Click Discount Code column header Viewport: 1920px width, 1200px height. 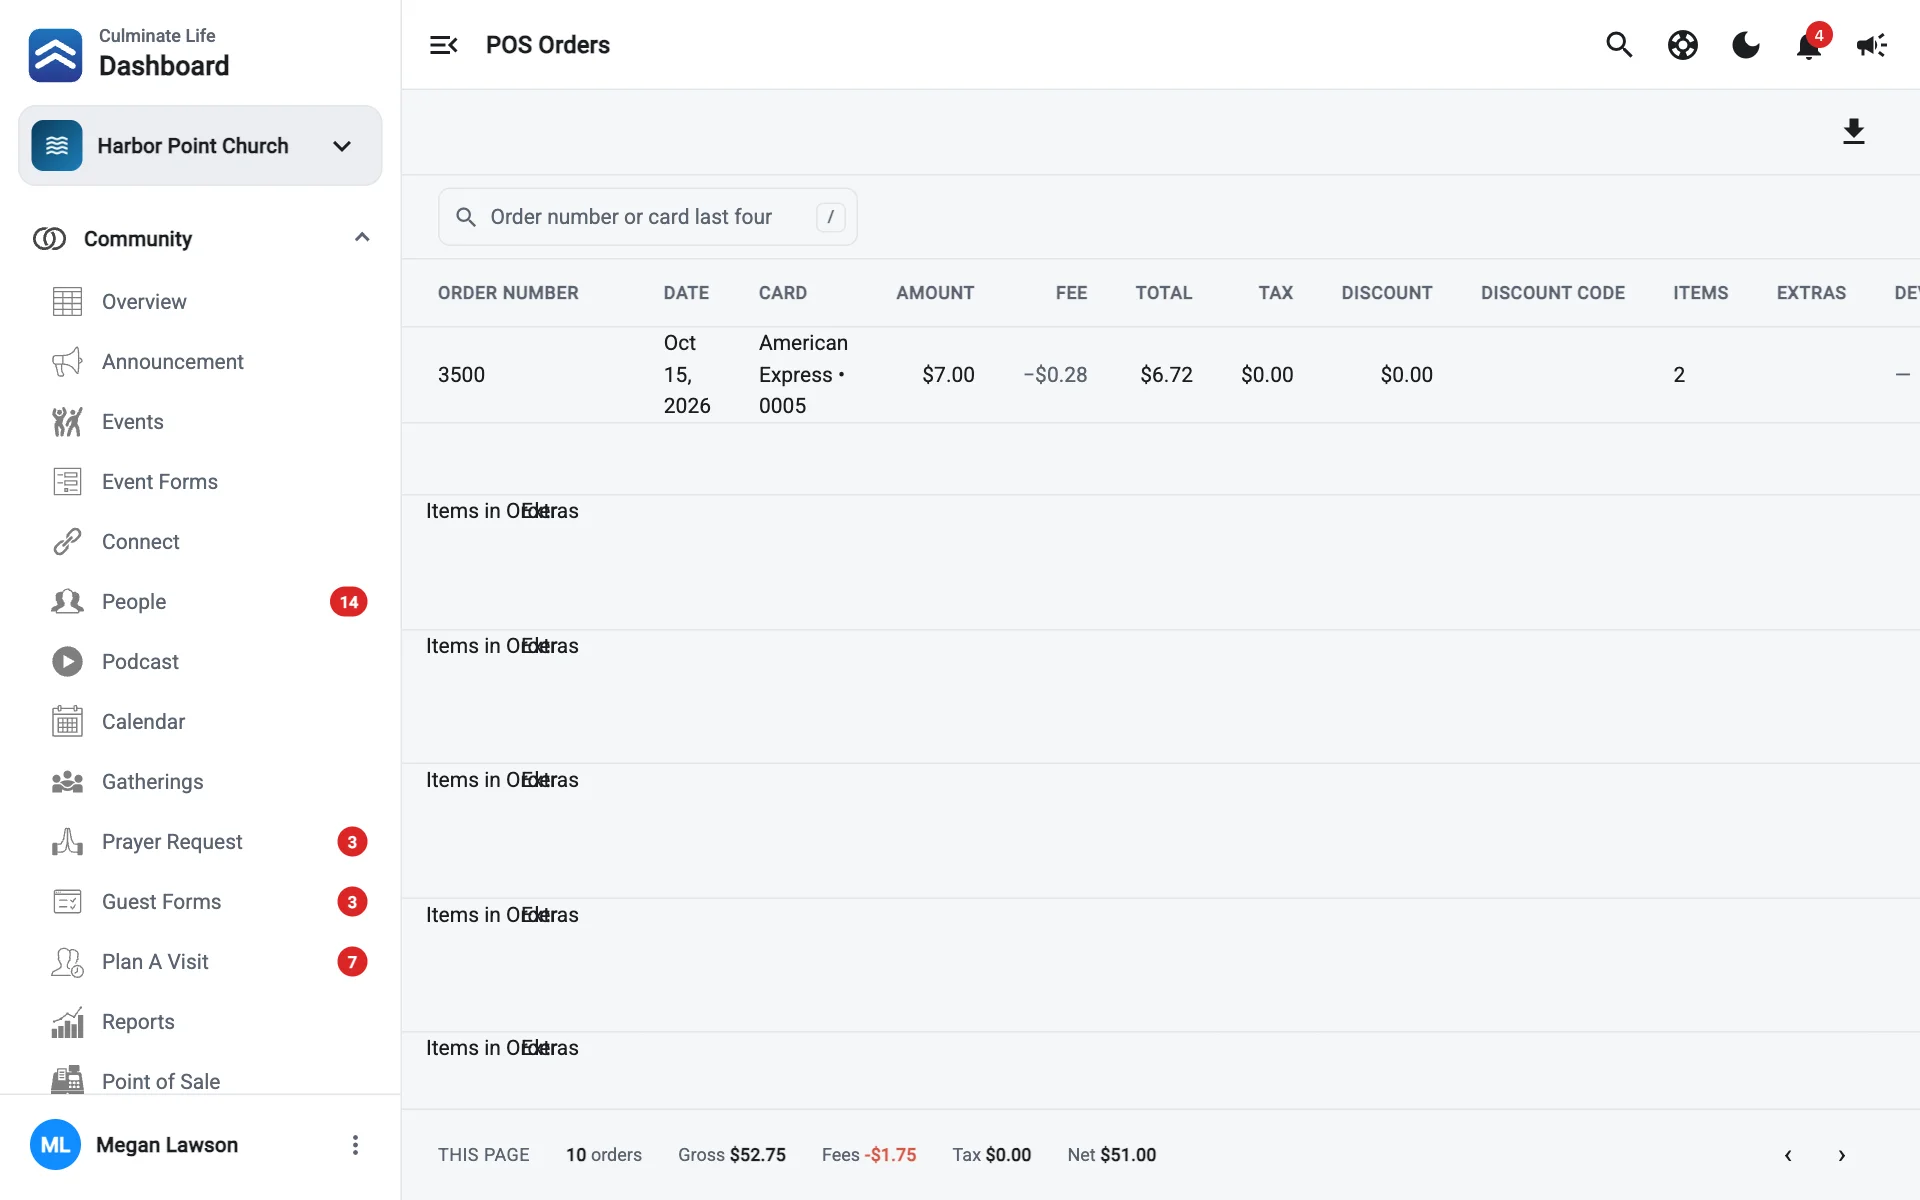[x=1553, y=293]
